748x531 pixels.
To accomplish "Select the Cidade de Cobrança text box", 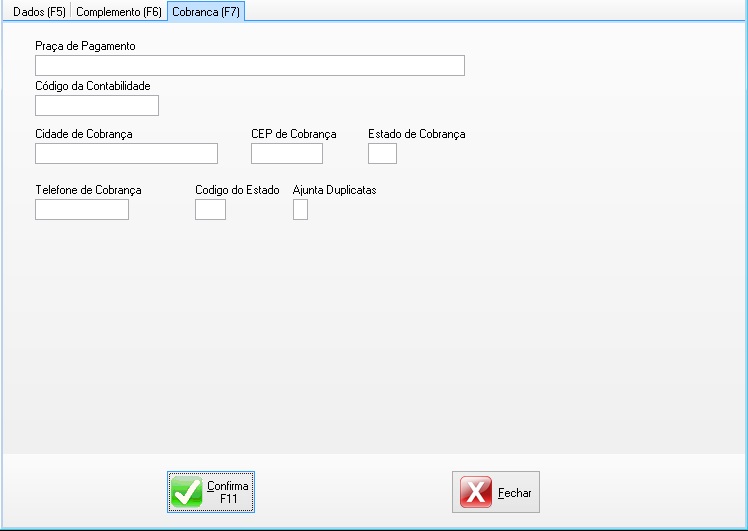I will pyautogui.click(x=126, y=153).
